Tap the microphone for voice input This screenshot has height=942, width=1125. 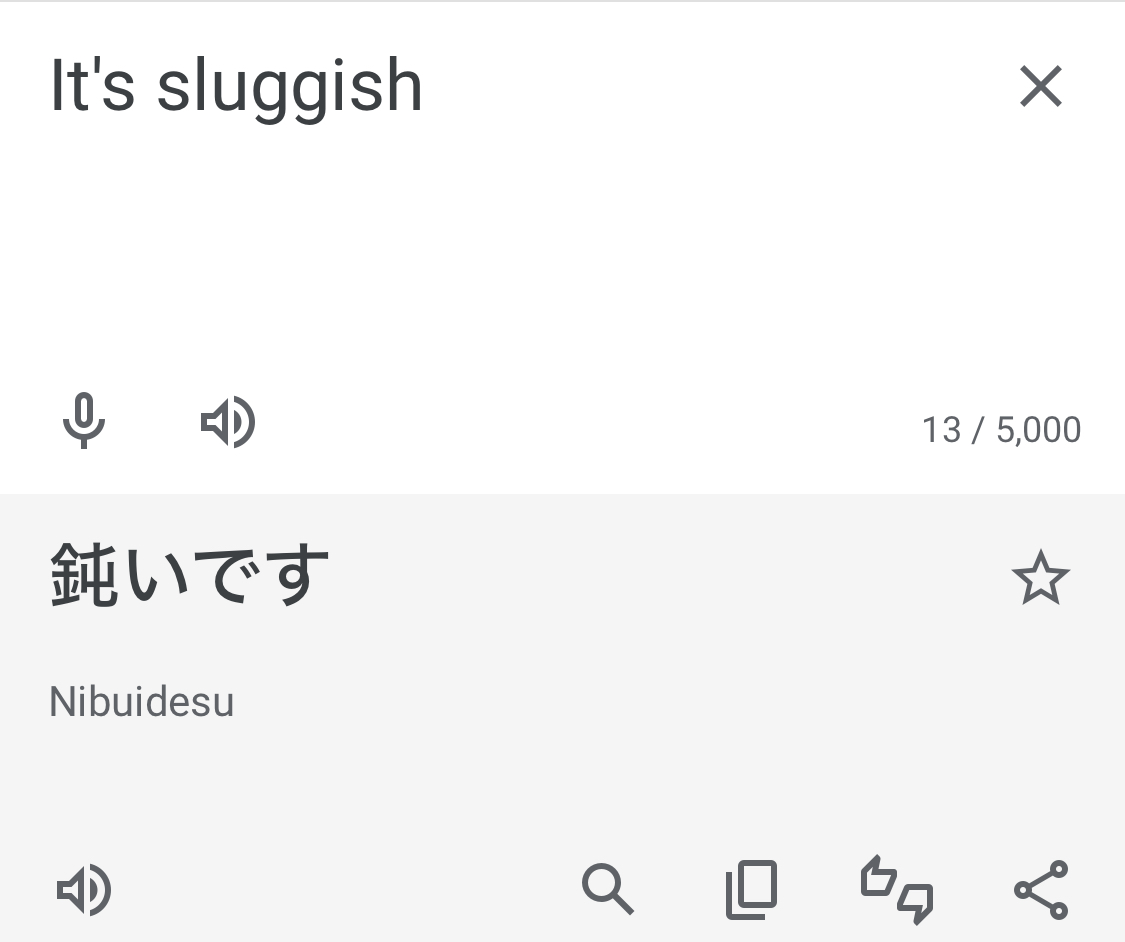coord(84,421)
